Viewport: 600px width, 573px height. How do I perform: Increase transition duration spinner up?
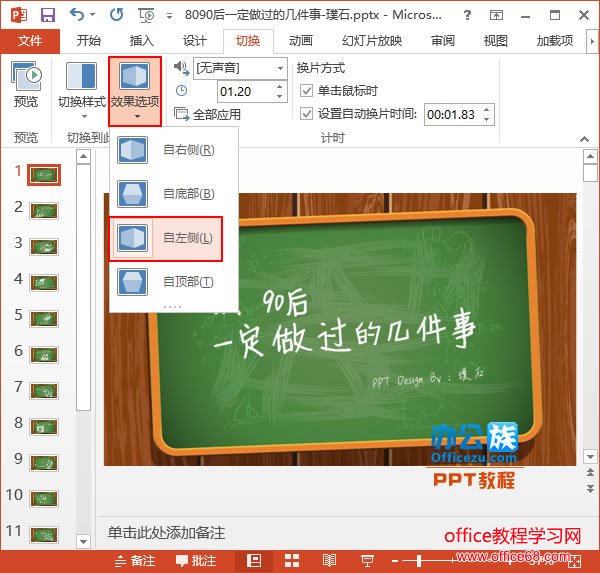(x=280, y=87)
